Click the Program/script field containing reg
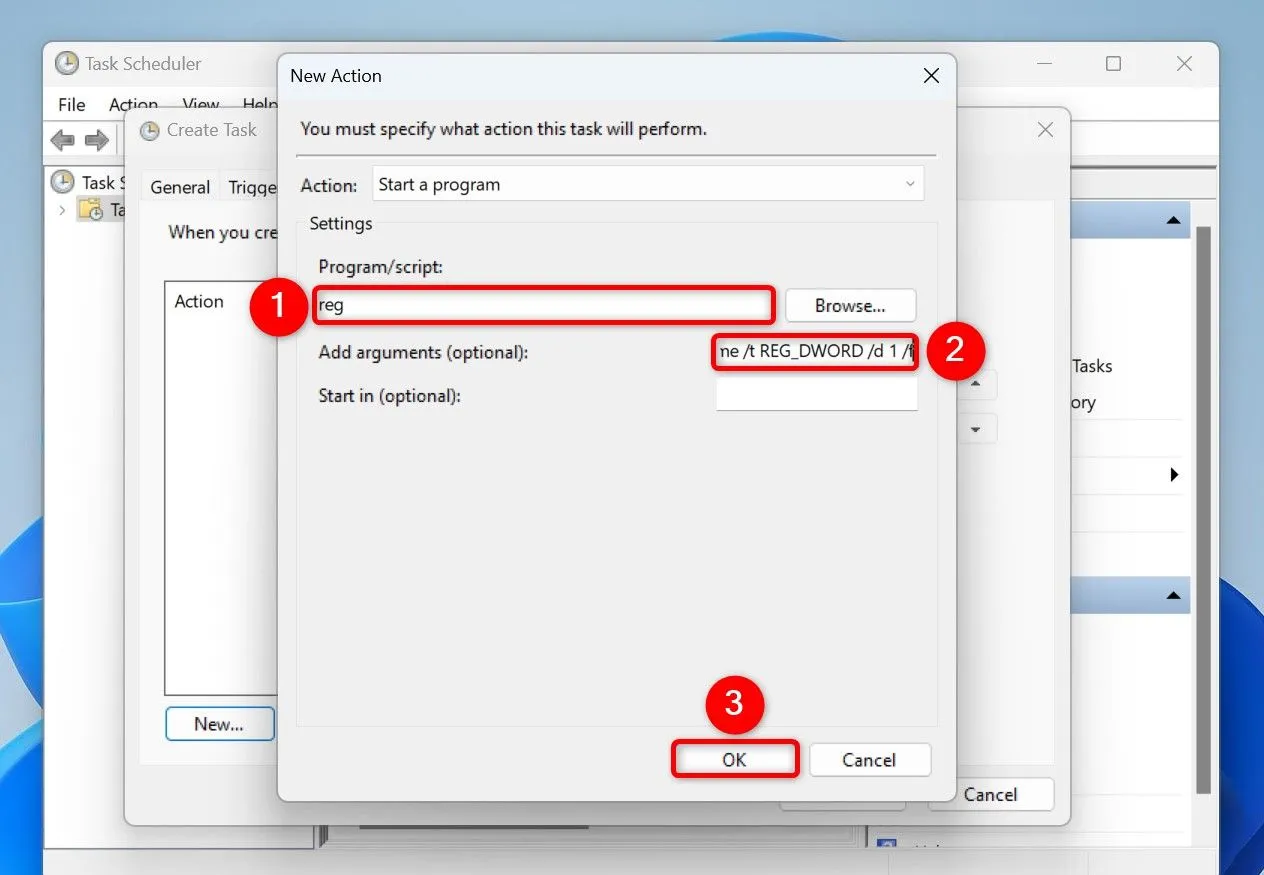Screen dimensions: 1264x875 click(543, 305)
